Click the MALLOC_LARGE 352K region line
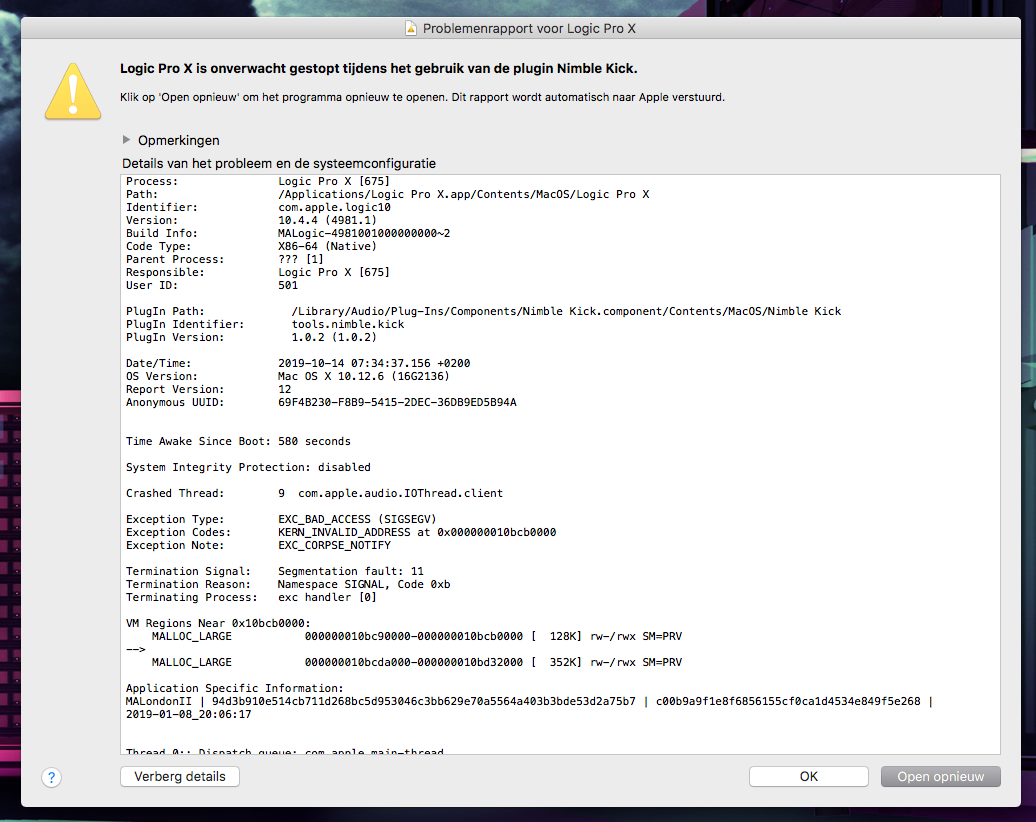Image resolution: width=1036 pixels, height=822 pixels. click(416, 662)
